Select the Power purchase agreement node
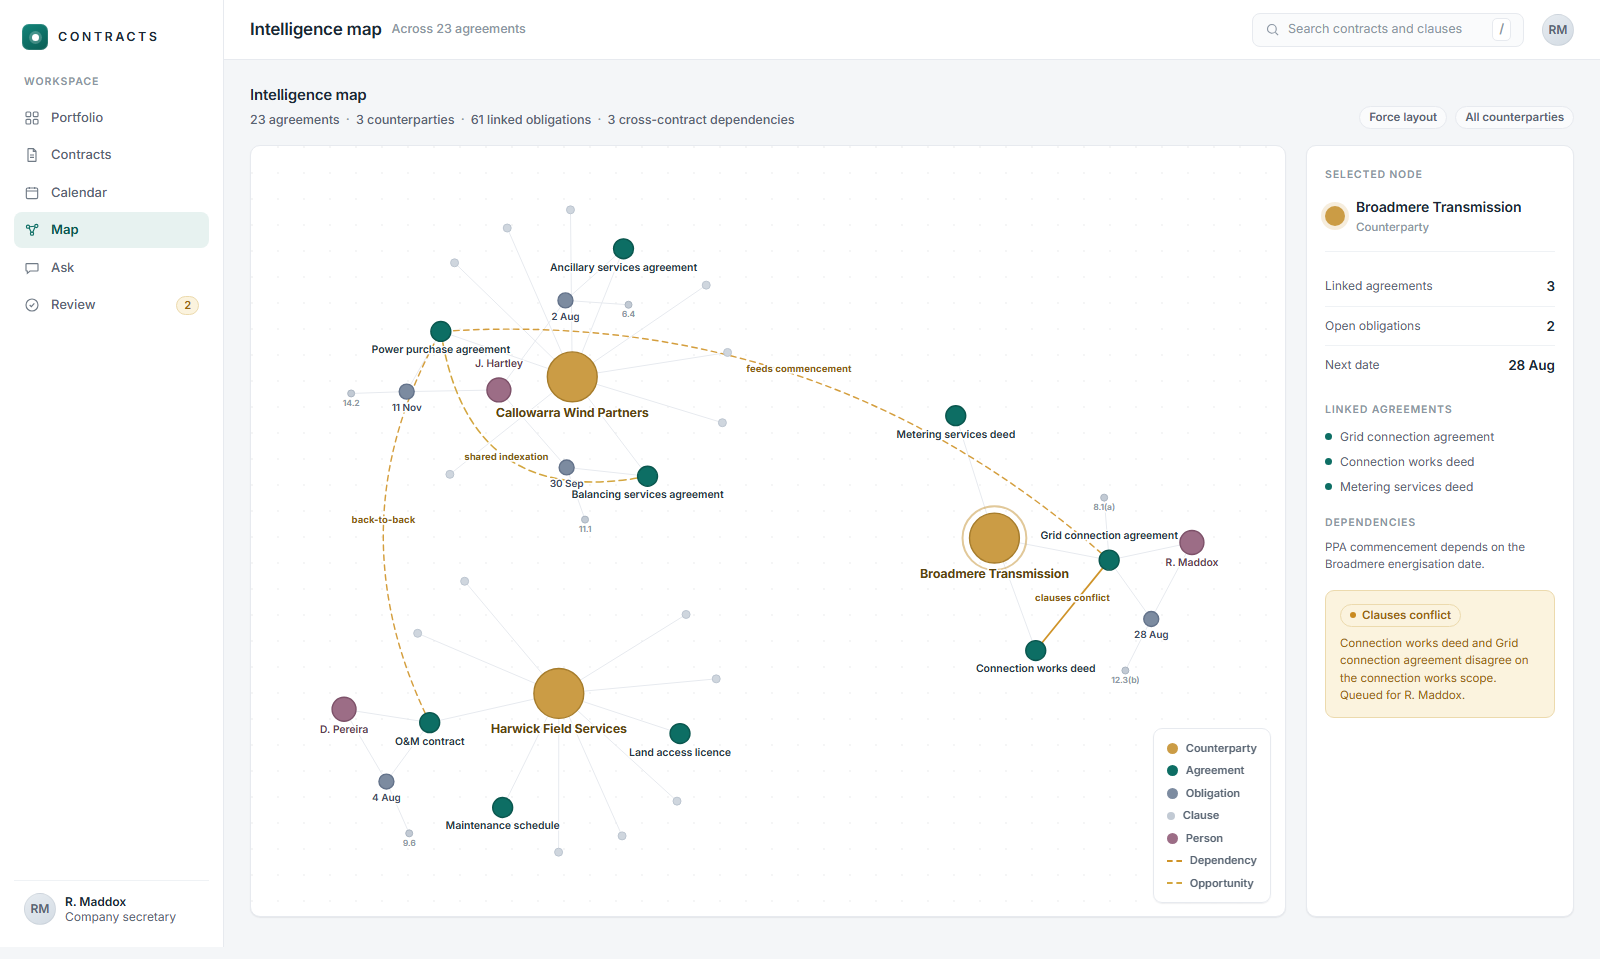This screenshot has height=959, width=1600. (x=441, y=331)
